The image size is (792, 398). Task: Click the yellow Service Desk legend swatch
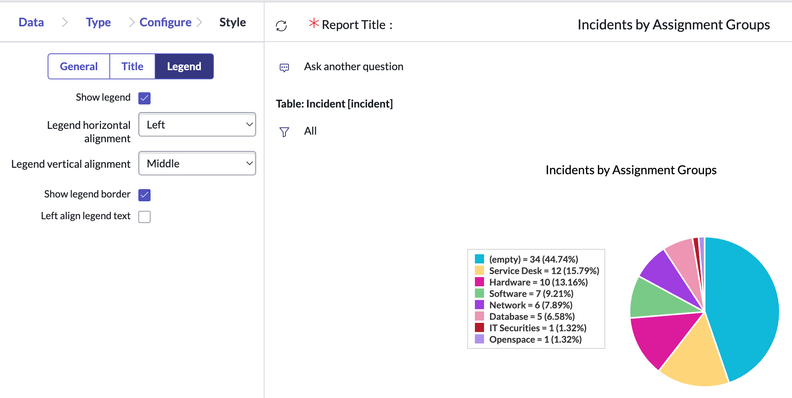[479, 271]
